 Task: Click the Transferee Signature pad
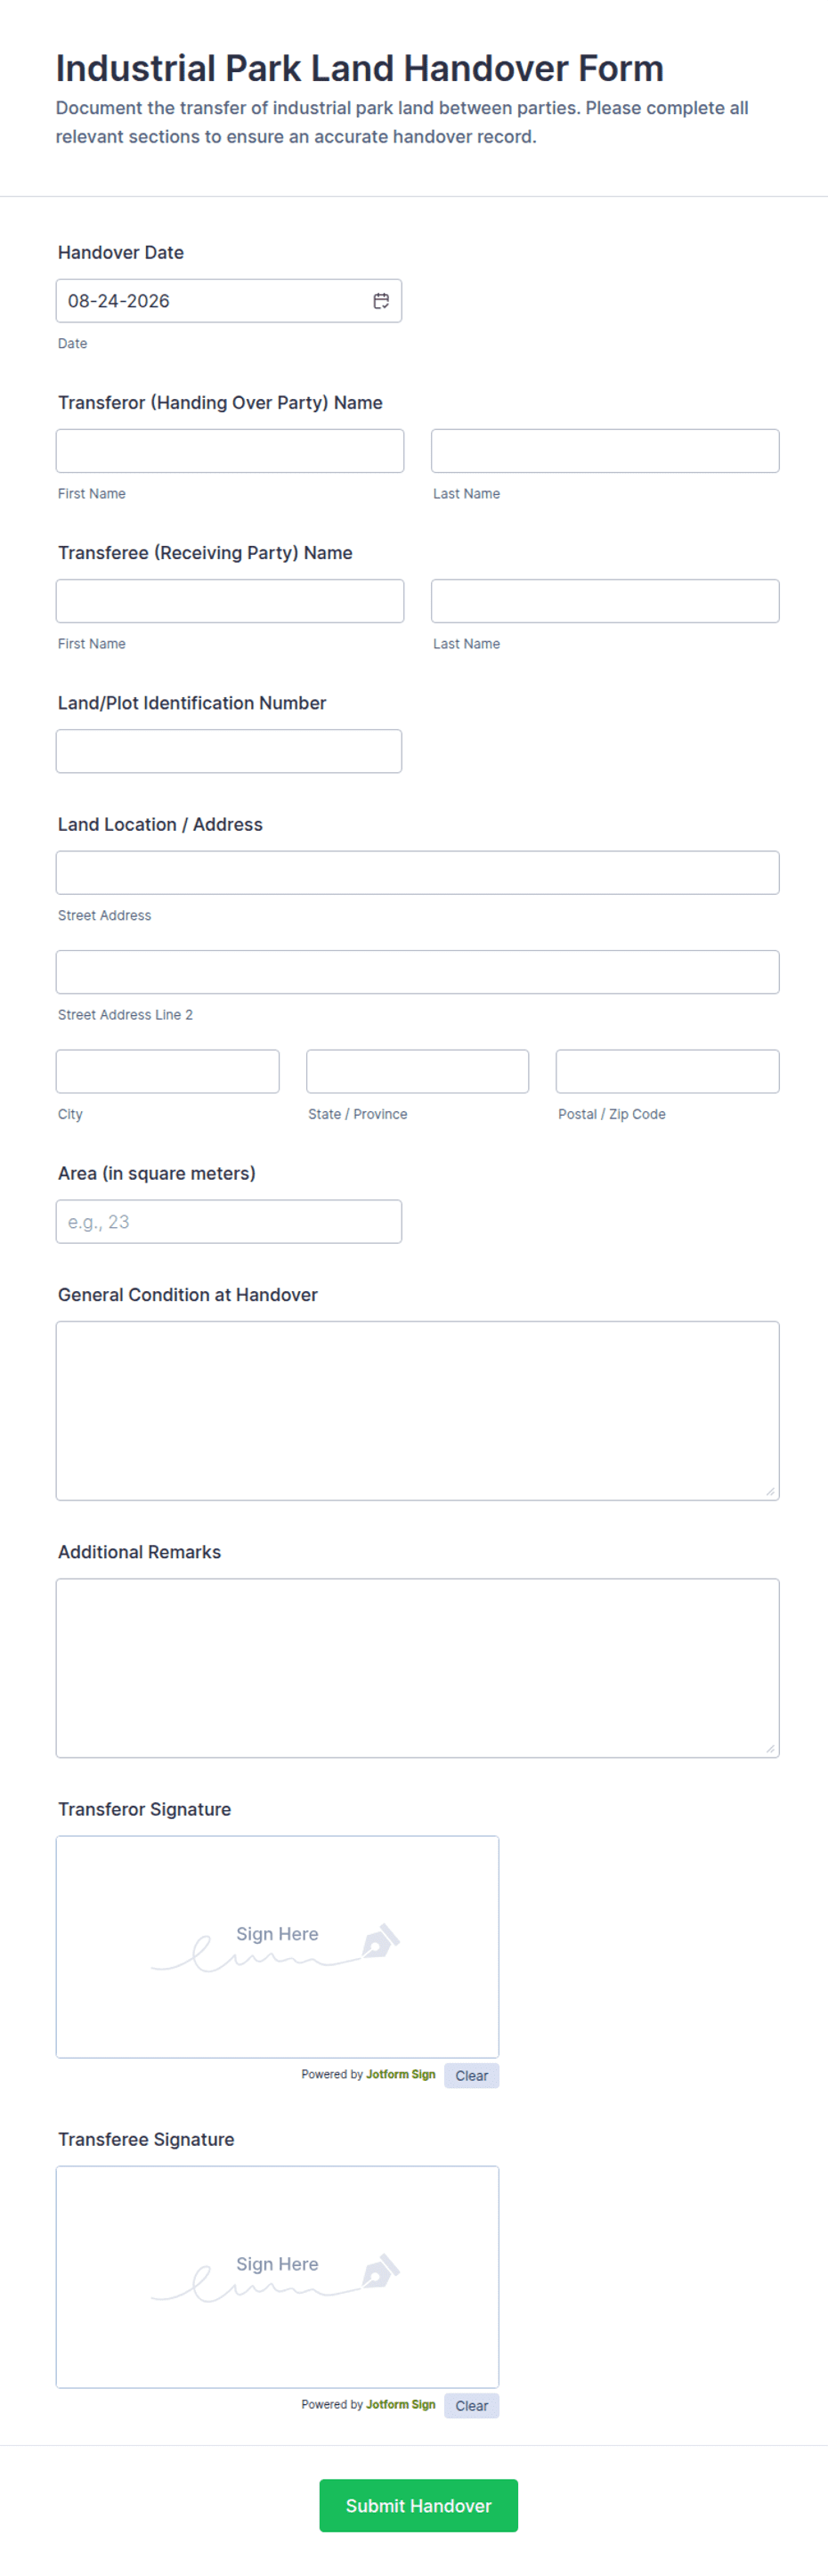coord(277,2277)
